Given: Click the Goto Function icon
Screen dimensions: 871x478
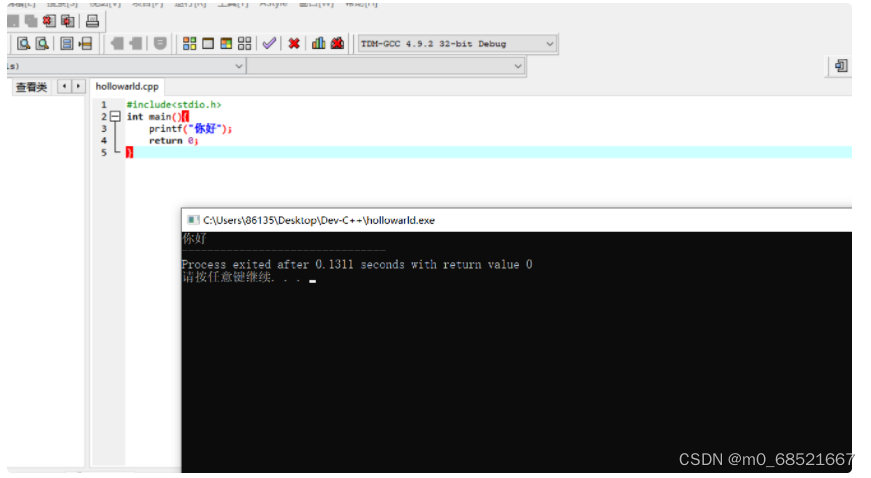Looking at the screenshot, I should pyautogui.click(x=67, y=43).
